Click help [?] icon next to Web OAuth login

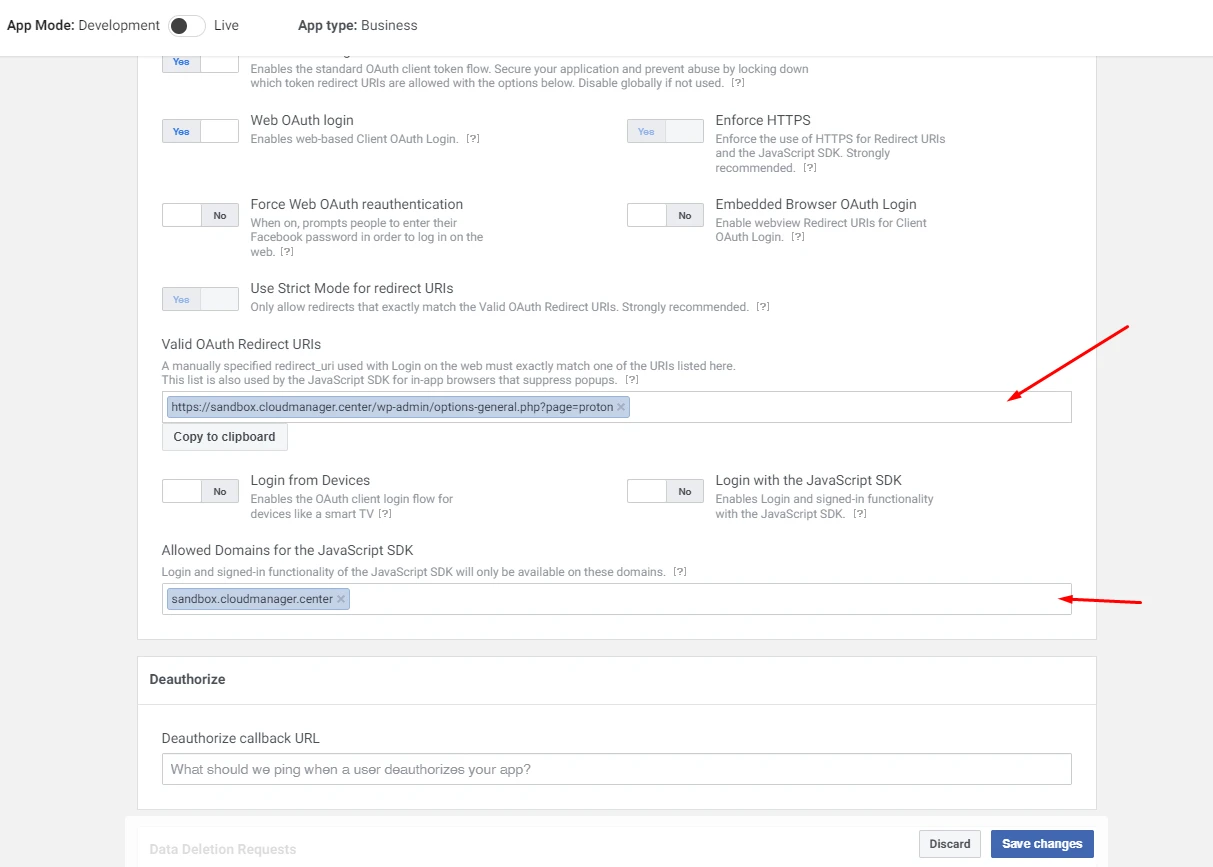pyautogui.click(x=473, y=139)
